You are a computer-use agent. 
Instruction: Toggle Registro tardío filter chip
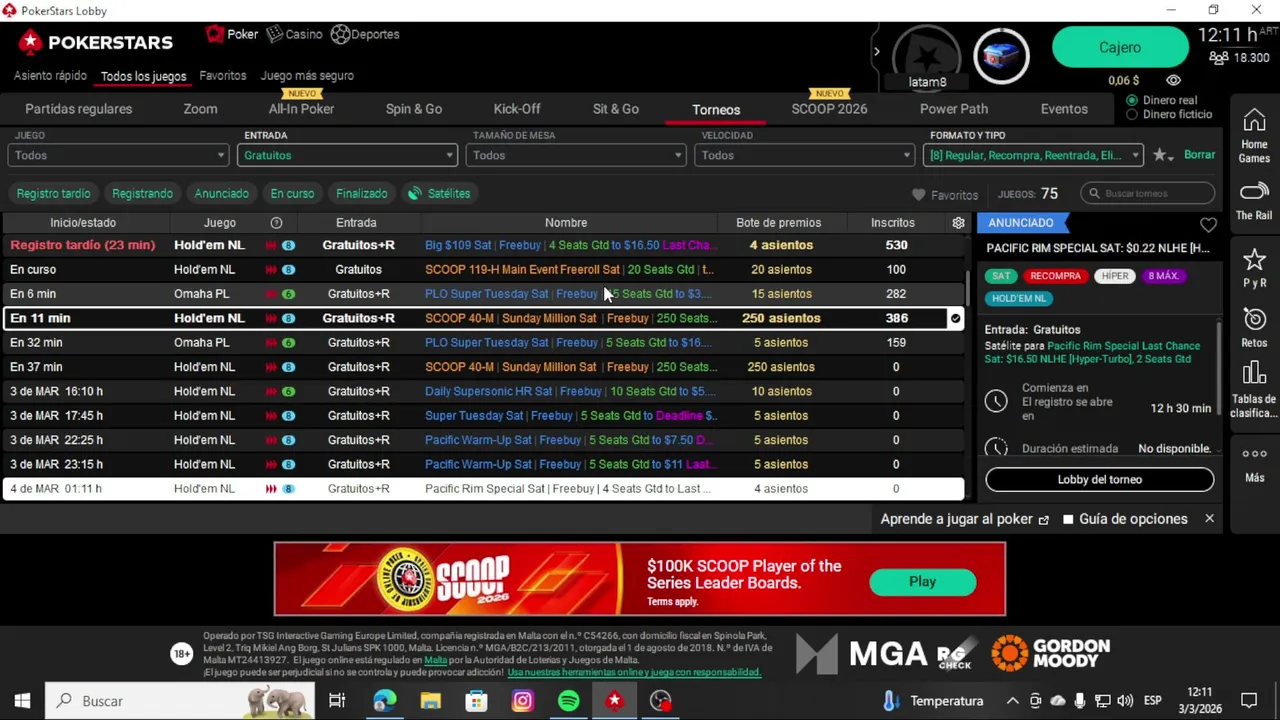53,193
